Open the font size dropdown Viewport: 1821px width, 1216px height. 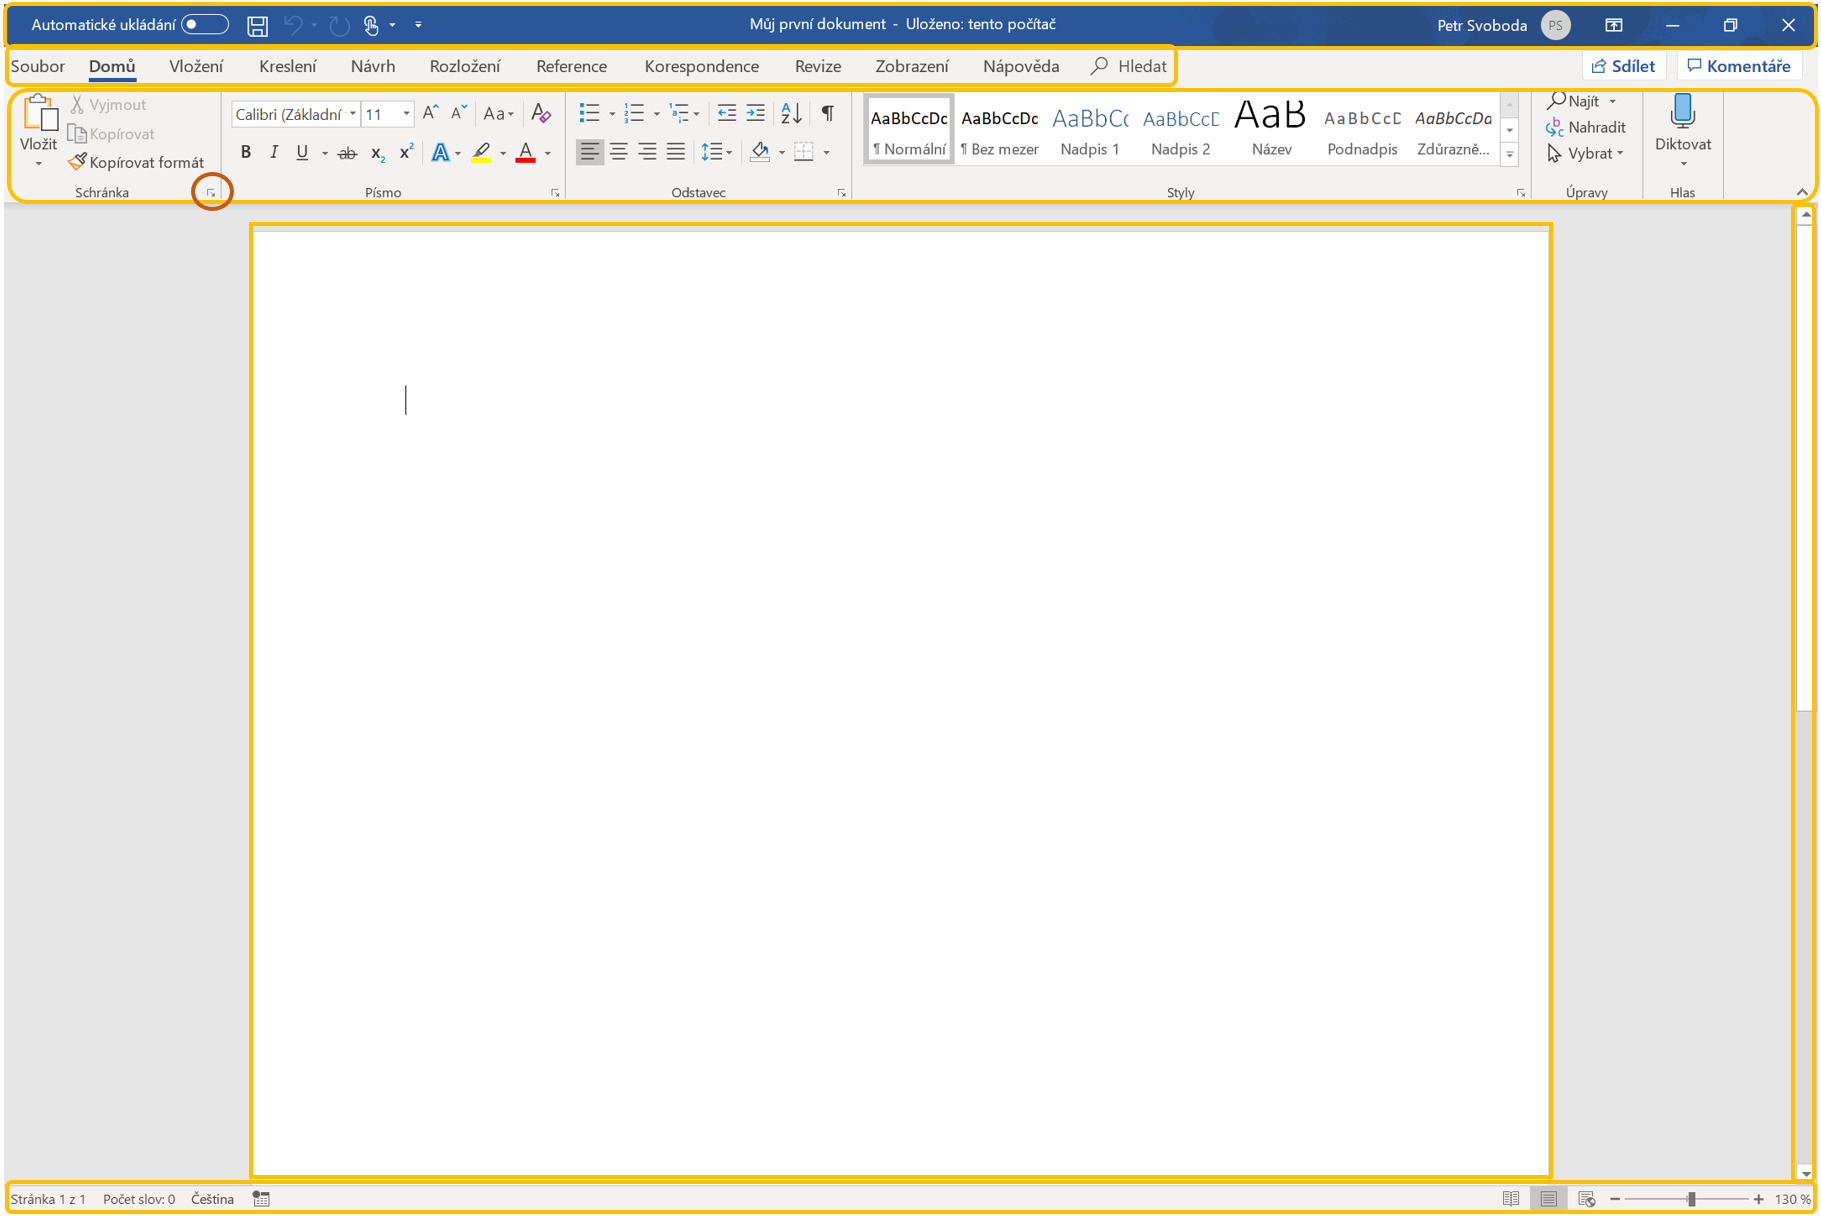406,114
